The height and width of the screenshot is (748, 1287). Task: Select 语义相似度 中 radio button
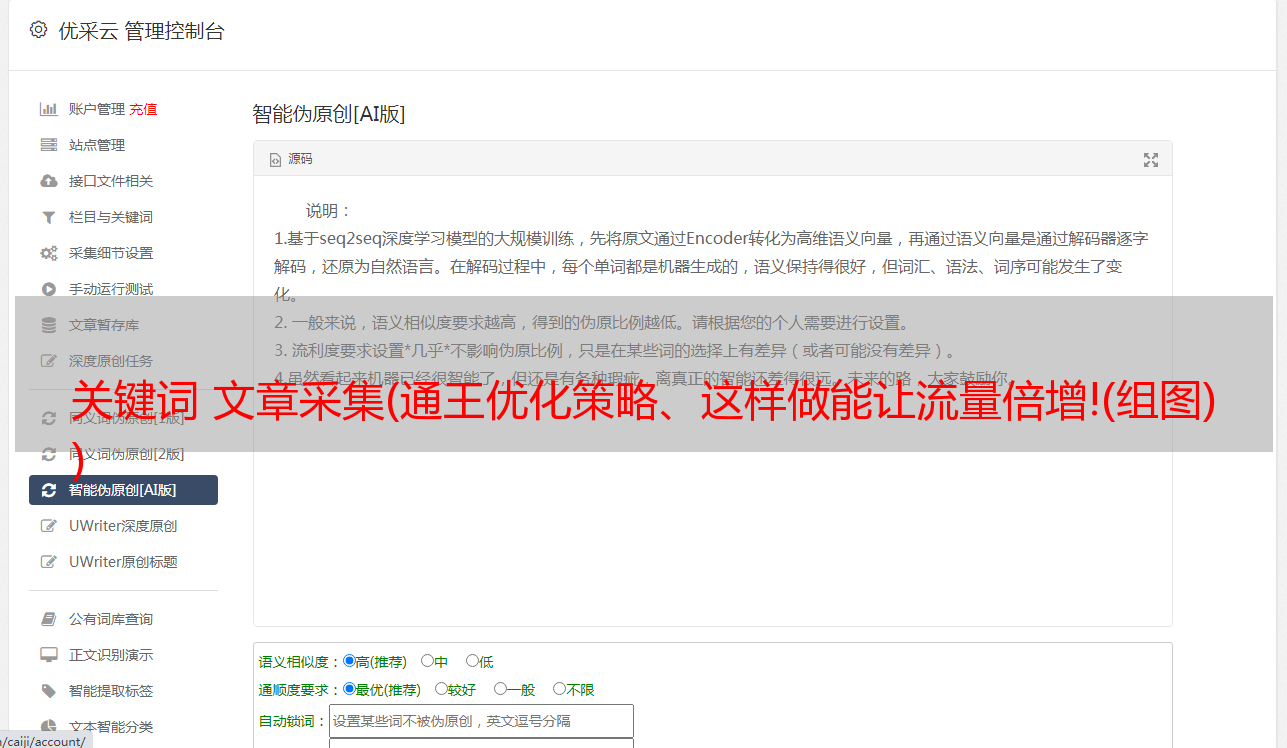tap(427, 661)
